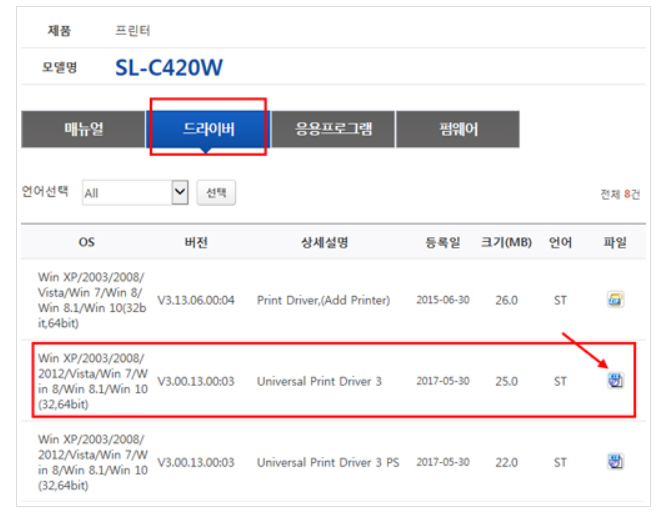Open the 매뉴얼 tab
Image resolution: width=656 pixels, height=518 pixels.
click(x=83, y=129)
